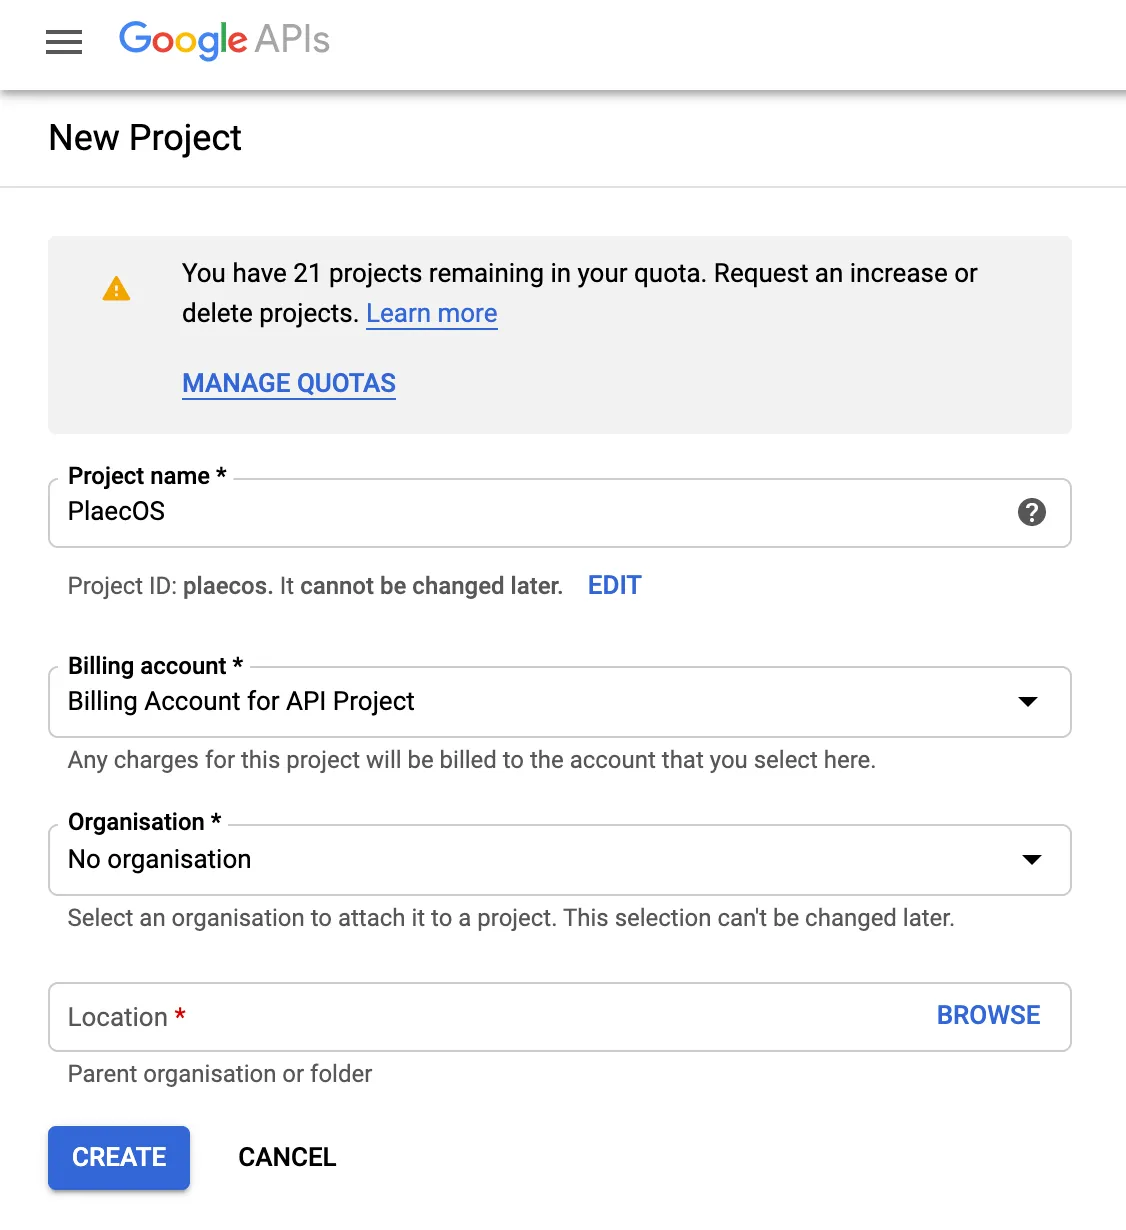Image resolution: width=1126 pixels, height=1230 pixels.
Task: Click CANCEL to abandon project creation
Action: [x=287, y=1157]
